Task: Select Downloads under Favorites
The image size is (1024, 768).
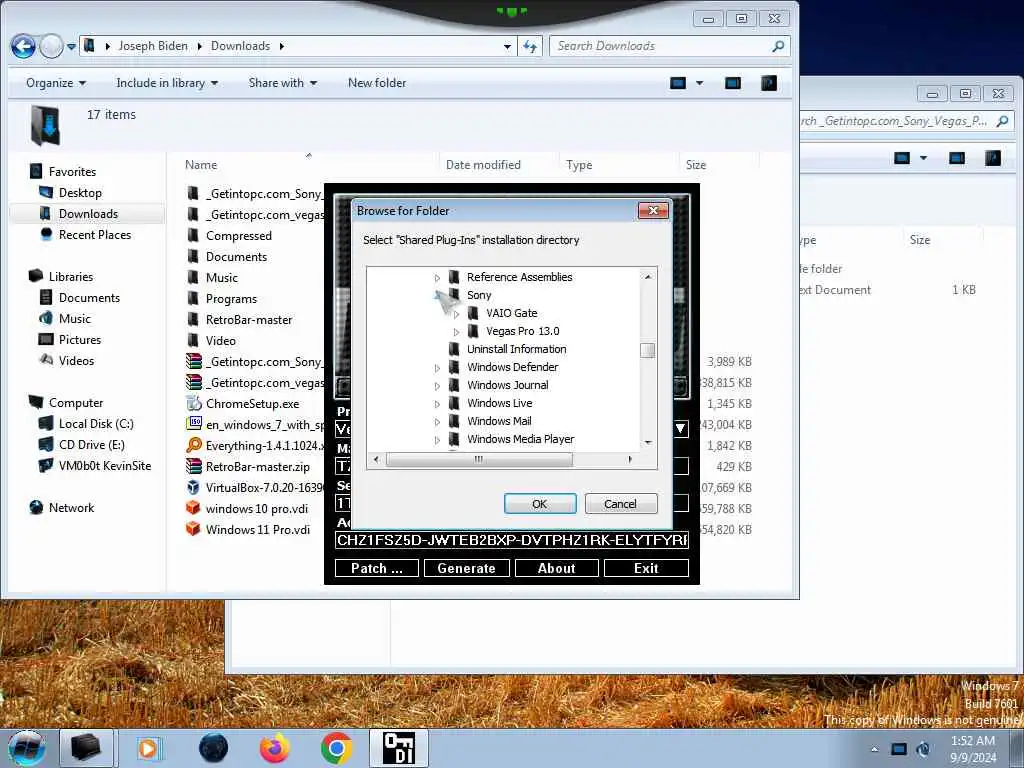Action: pos(88,214)
